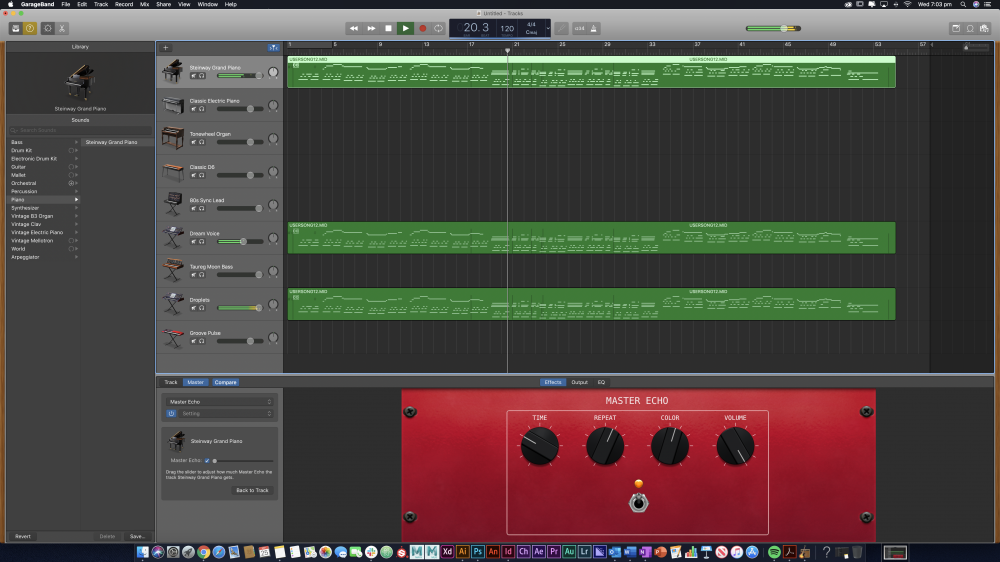Toggle the Metronome button

(x=594, y=28)
